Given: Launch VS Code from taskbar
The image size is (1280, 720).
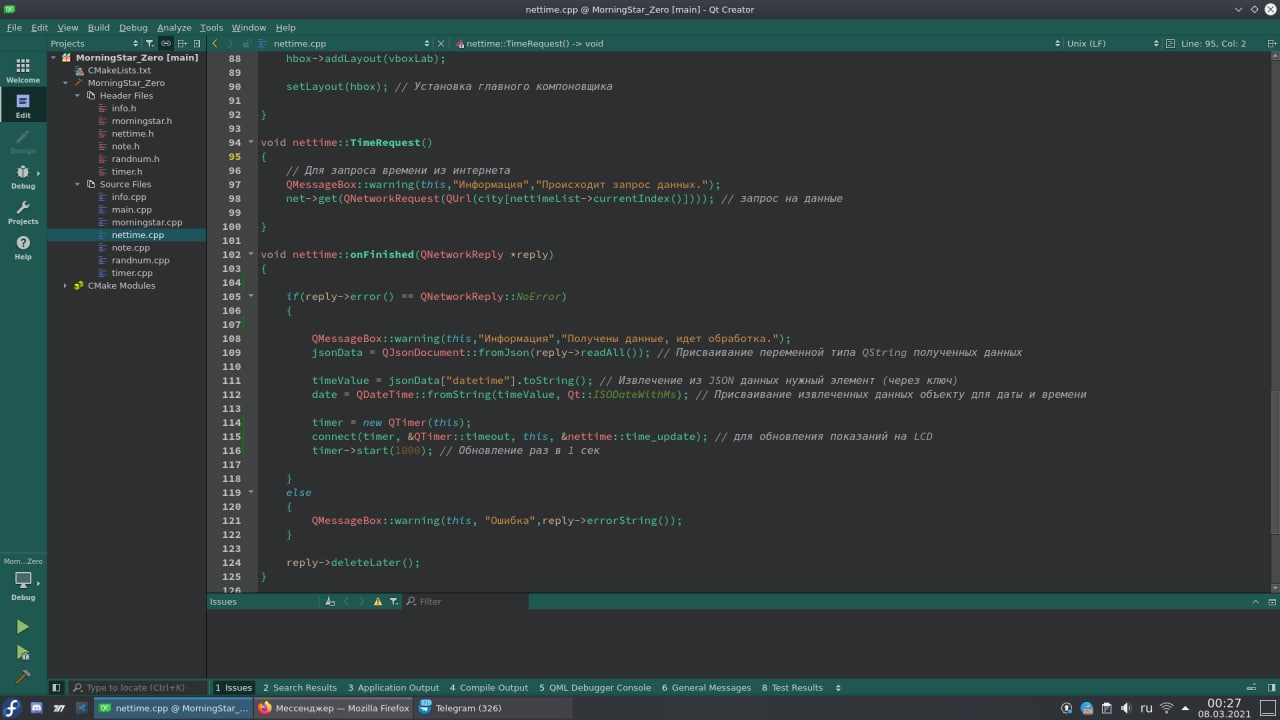Looking at the screenshot, I should (82, 708).
